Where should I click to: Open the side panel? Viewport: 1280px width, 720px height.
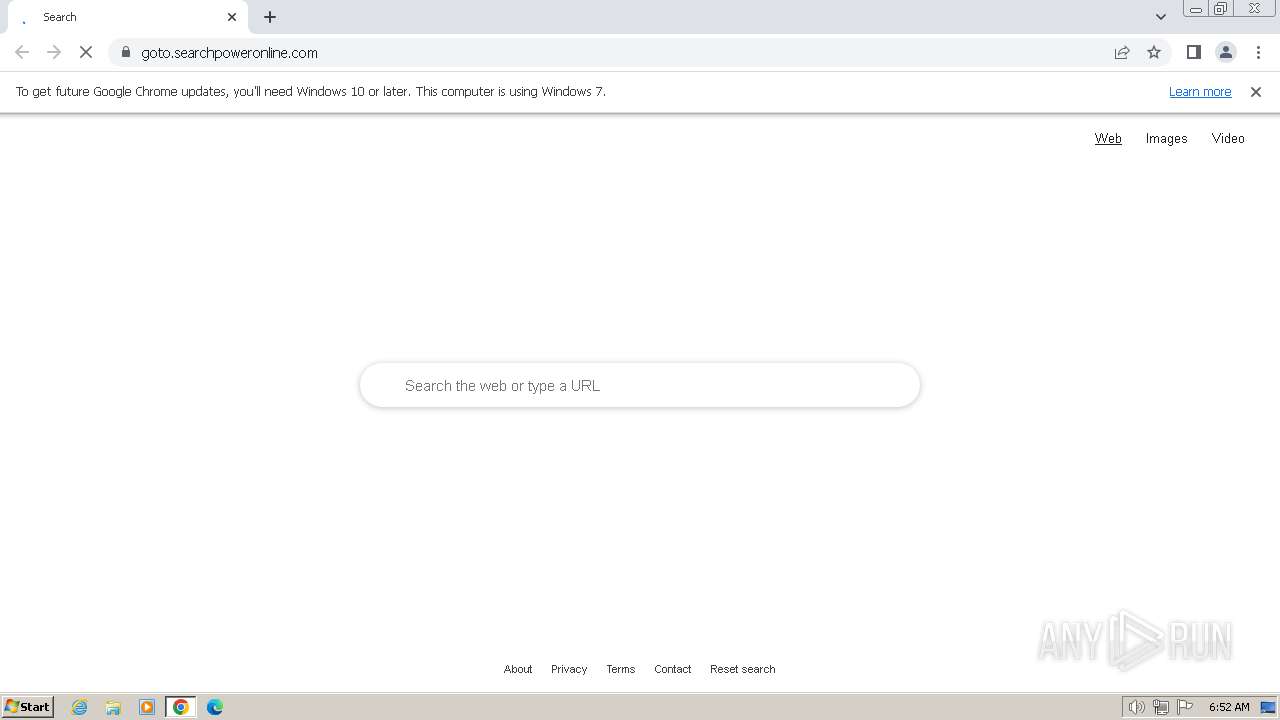[1193, 52]
